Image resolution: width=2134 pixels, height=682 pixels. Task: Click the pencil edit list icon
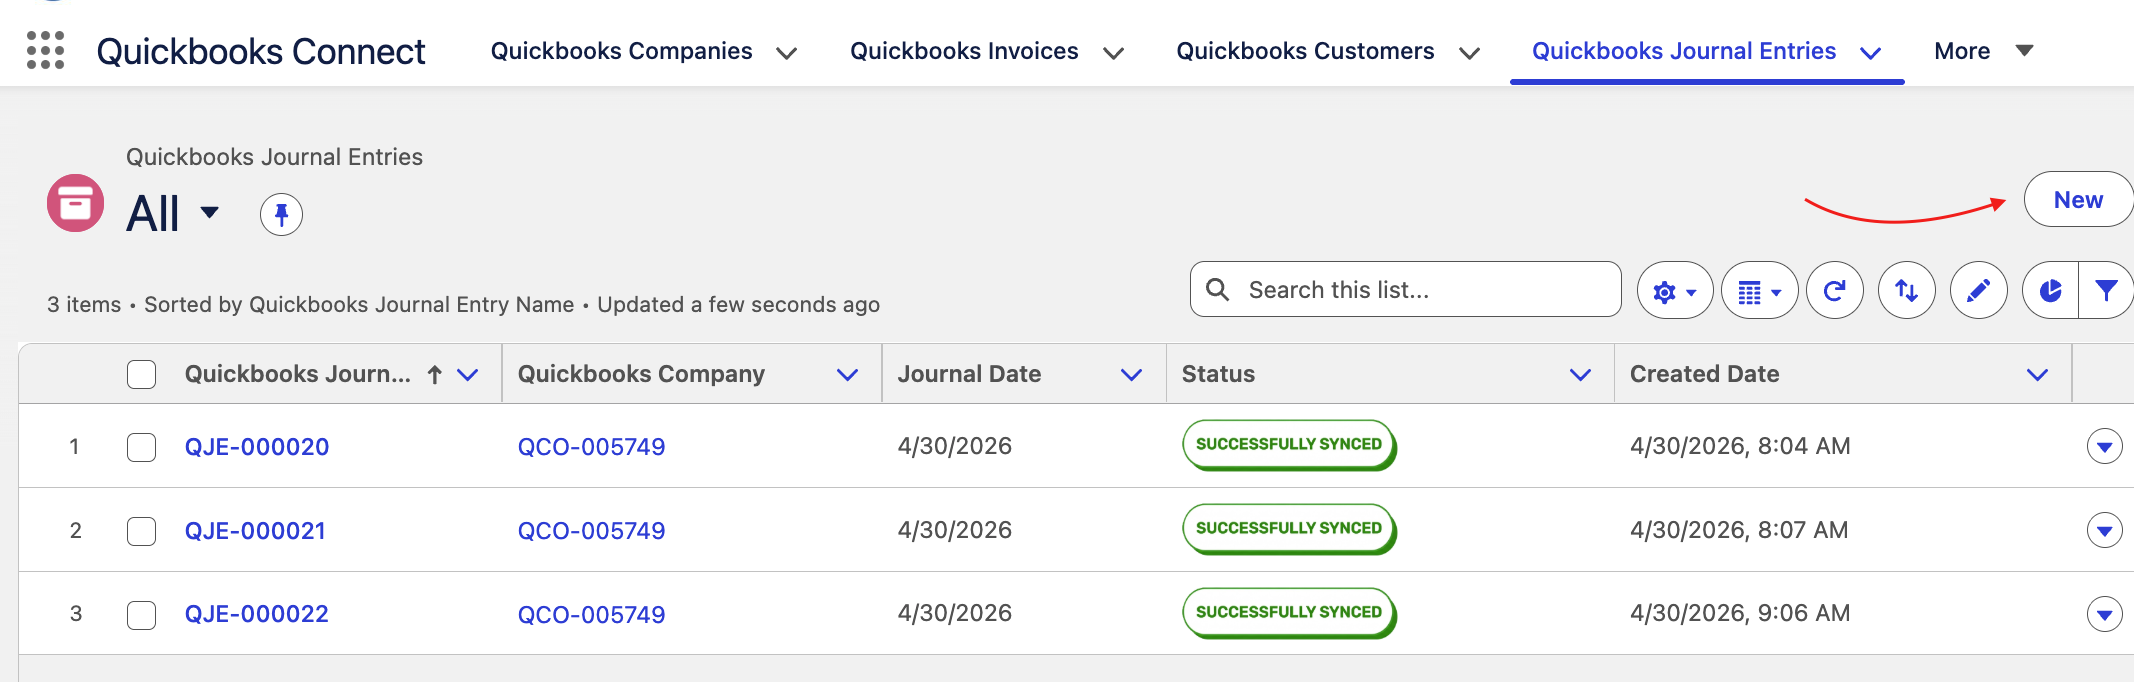coord(1978,291)
